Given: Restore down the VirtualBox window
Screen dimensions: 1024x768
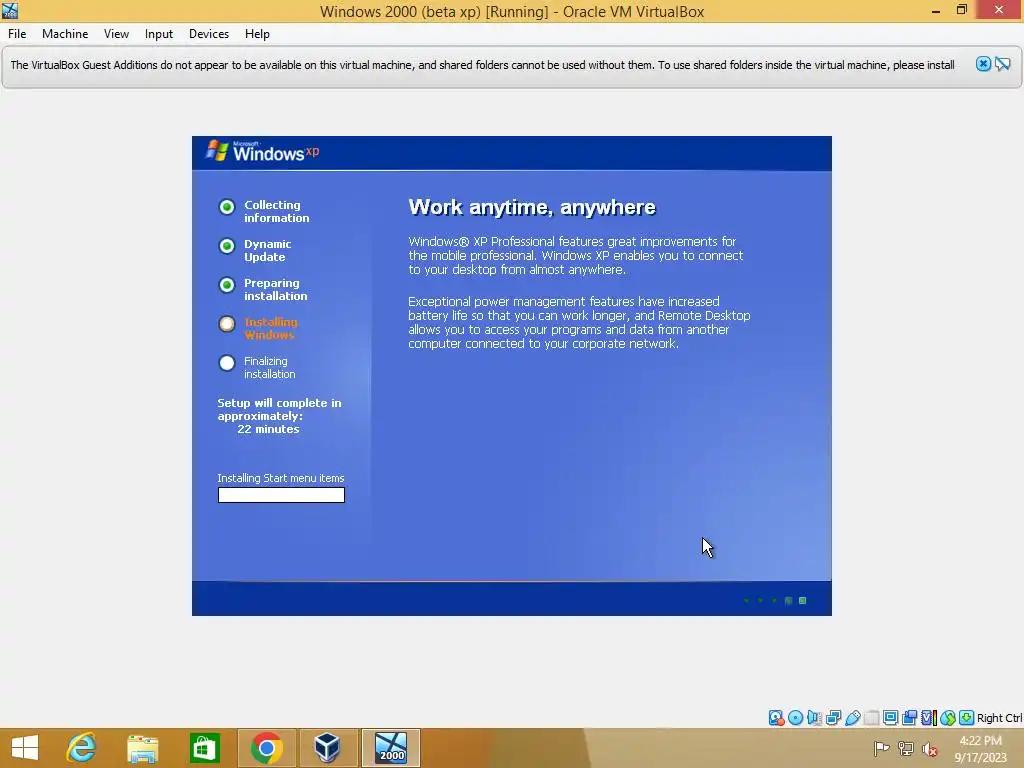Looking at the screenshot, I should 961,10.
